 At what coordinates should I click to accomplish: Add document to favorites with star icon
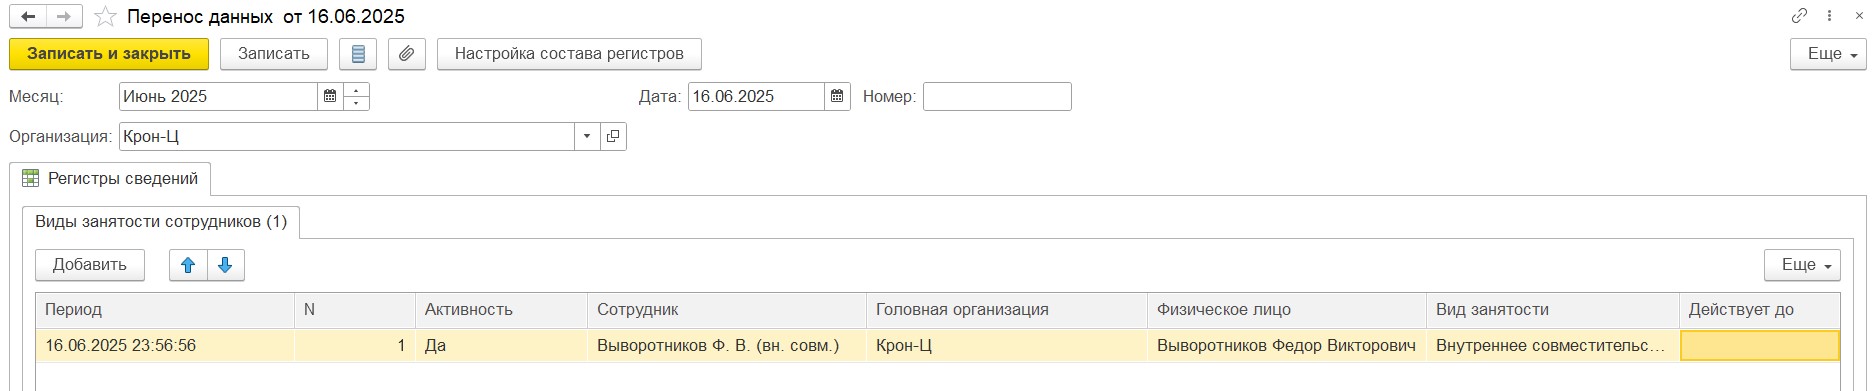(105, 17)
